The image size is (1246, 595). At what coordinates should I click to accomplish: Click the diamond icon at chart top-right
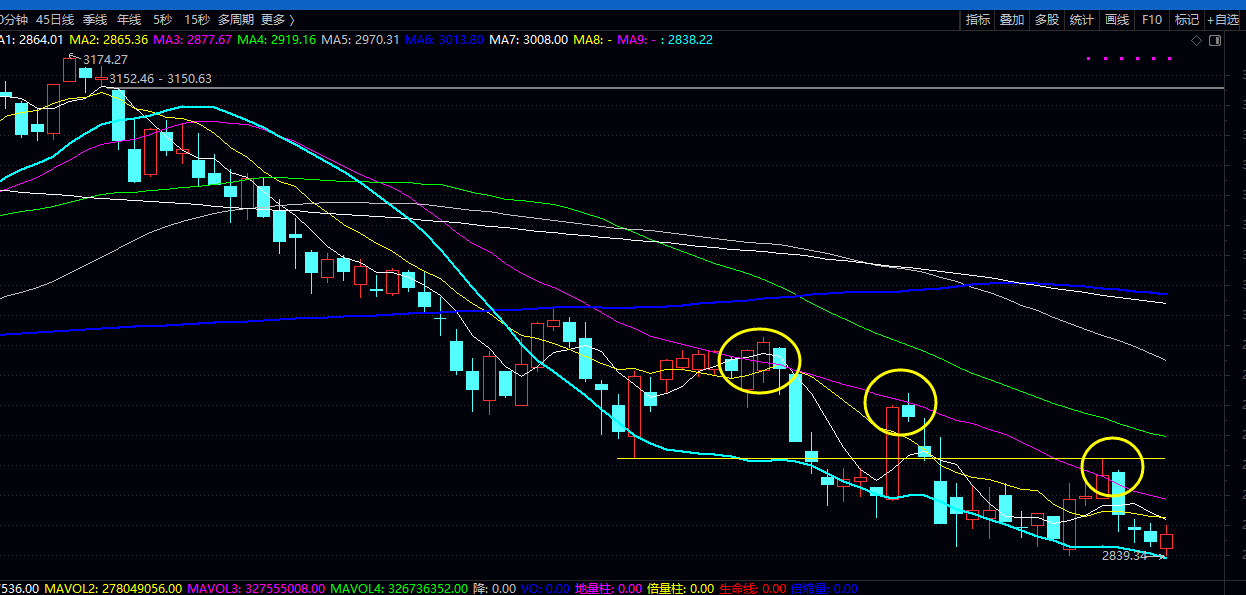1196,40
